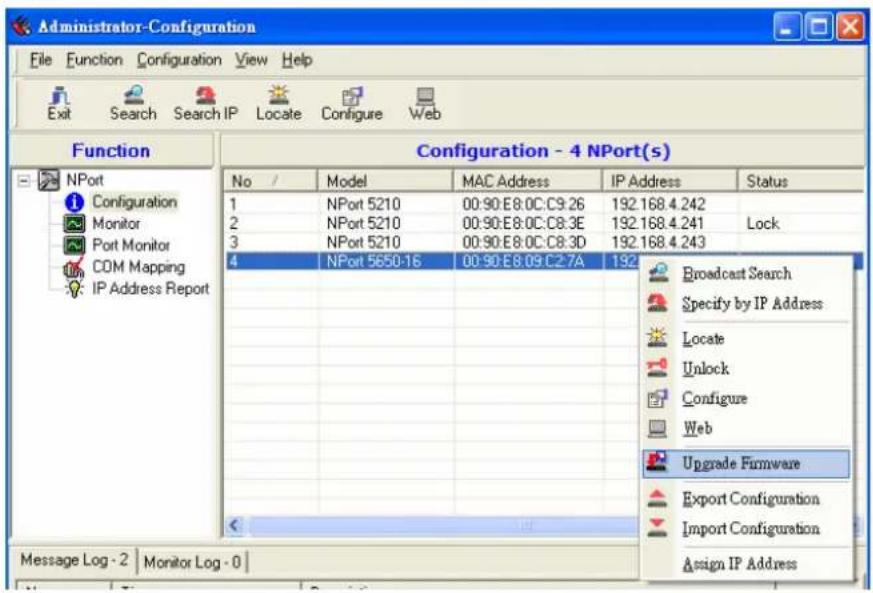Click the Specify by IP Address menu icon
This screenshot has height=593, width=873.
point(658,303)
